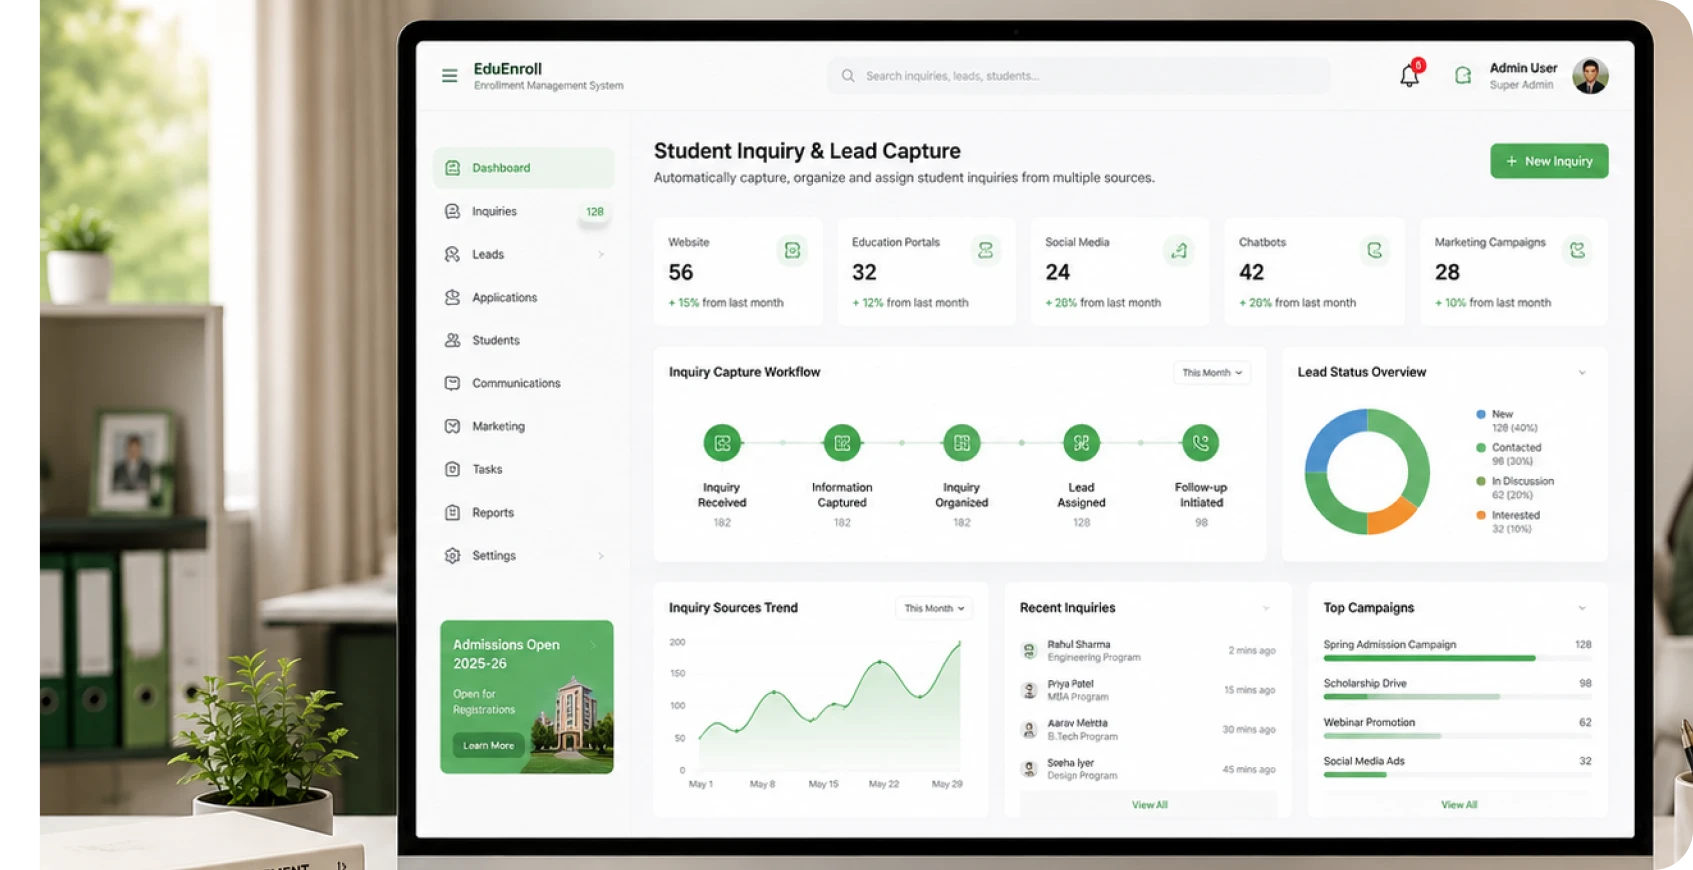
Task: Expand the Settings sidebar submenu arrow
Action: point(601,556)
